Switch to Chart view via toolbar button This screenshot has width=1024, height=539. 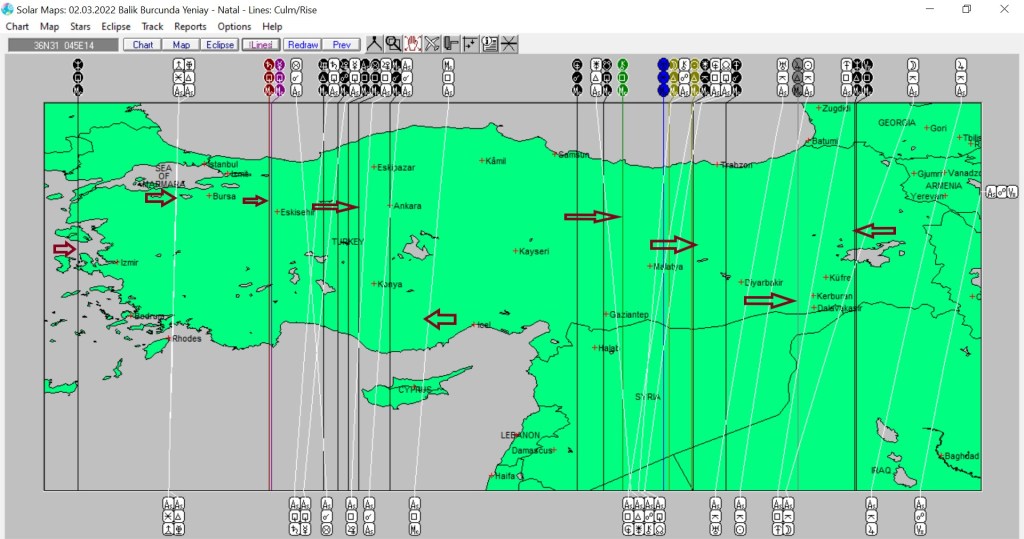coord(143,45)
